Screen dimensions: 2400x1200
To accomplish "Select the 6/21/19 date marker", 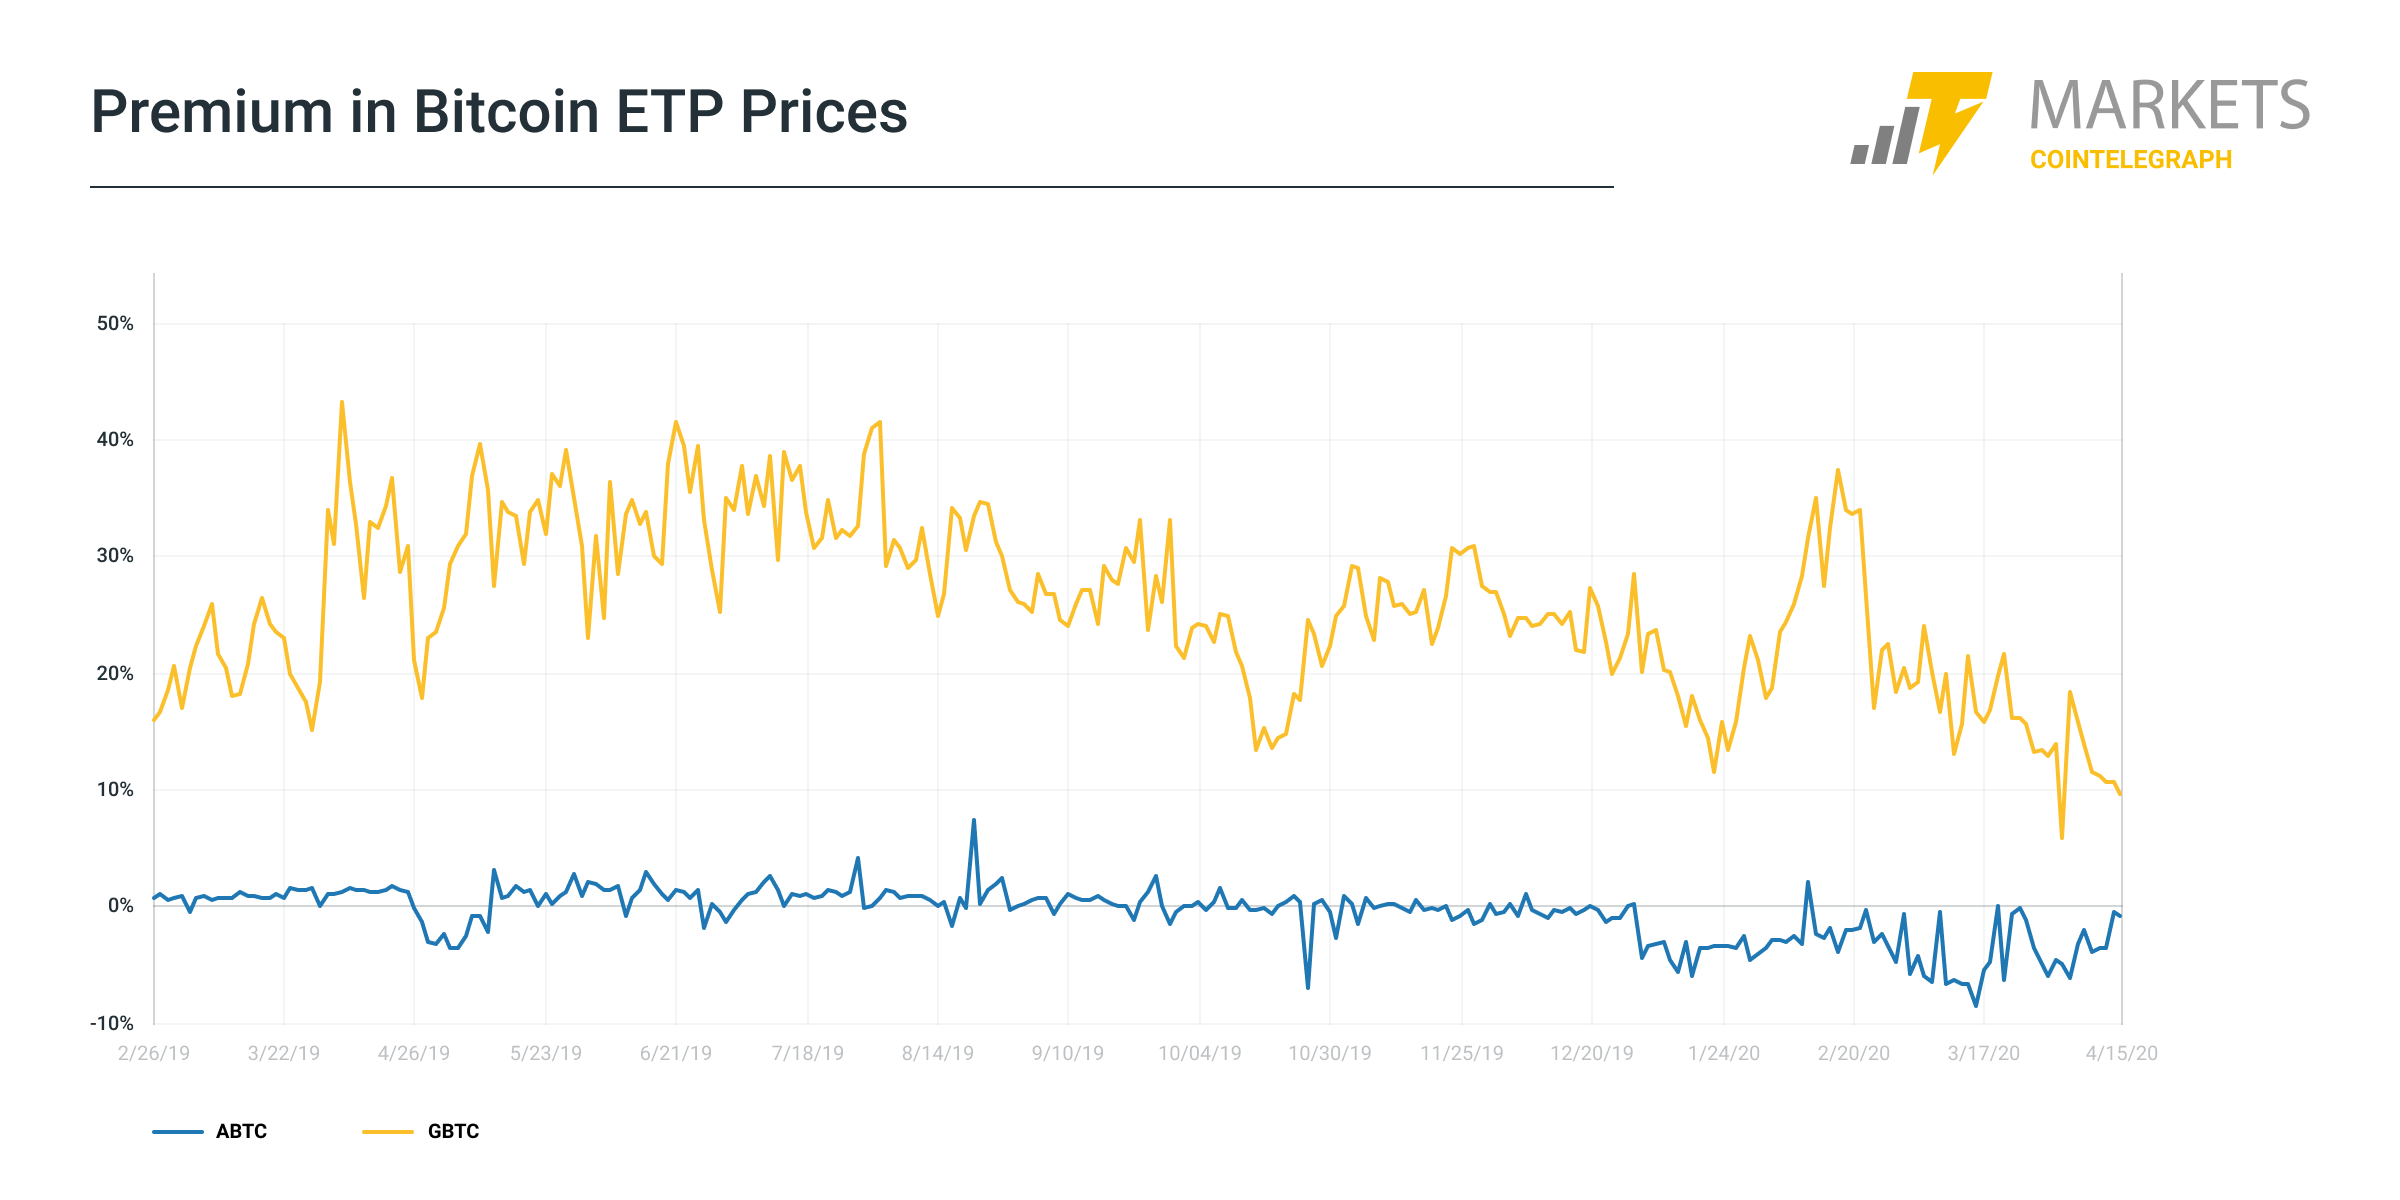I will pos(676,1053).
